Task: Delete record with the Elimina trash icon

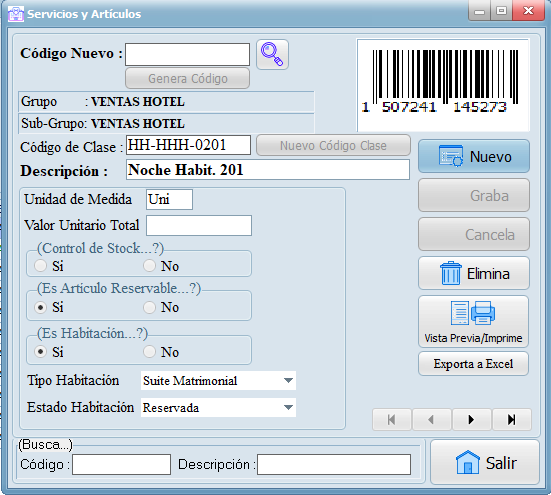Action: (x=450, y=273)
